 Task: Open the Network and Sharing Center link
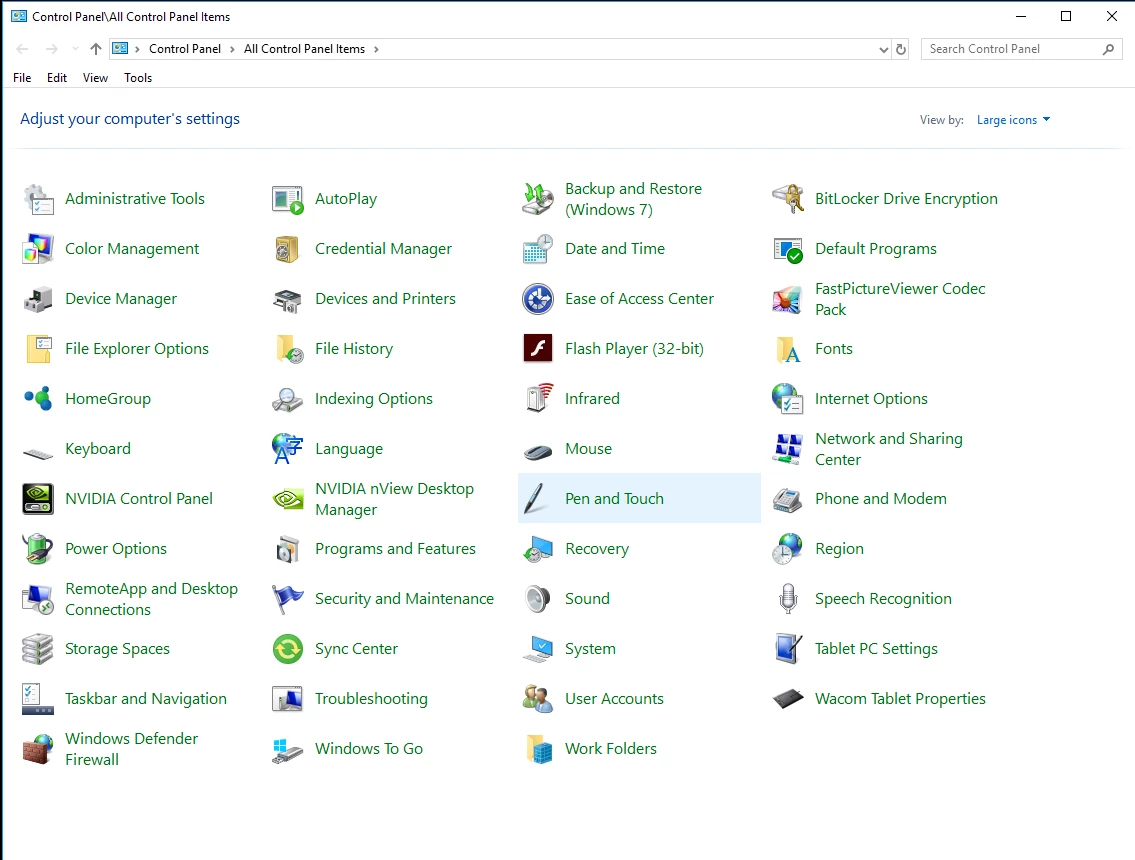[x=889, y=449]
